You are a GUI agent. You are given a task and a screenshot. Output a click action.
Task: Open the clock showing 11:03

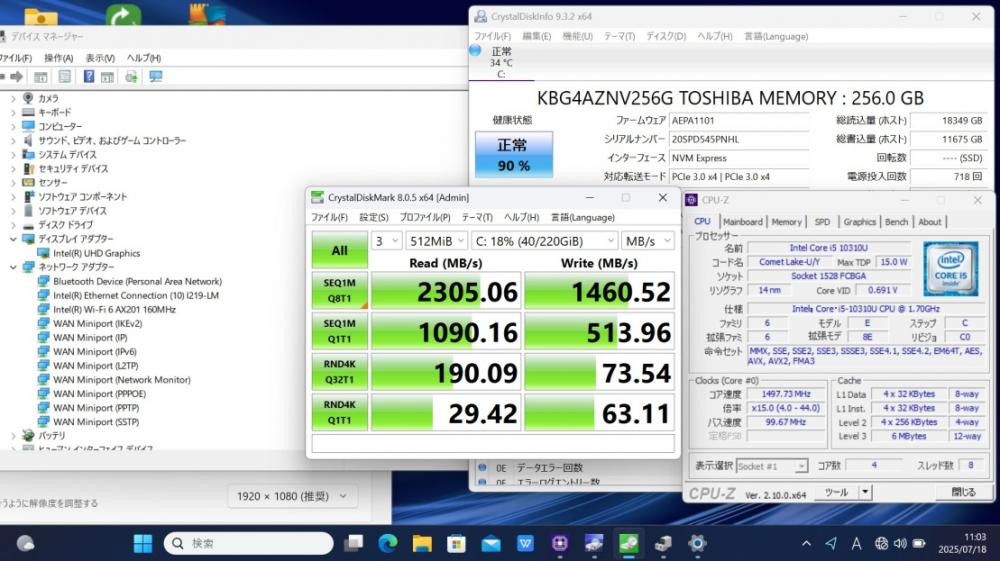[962, 543]
